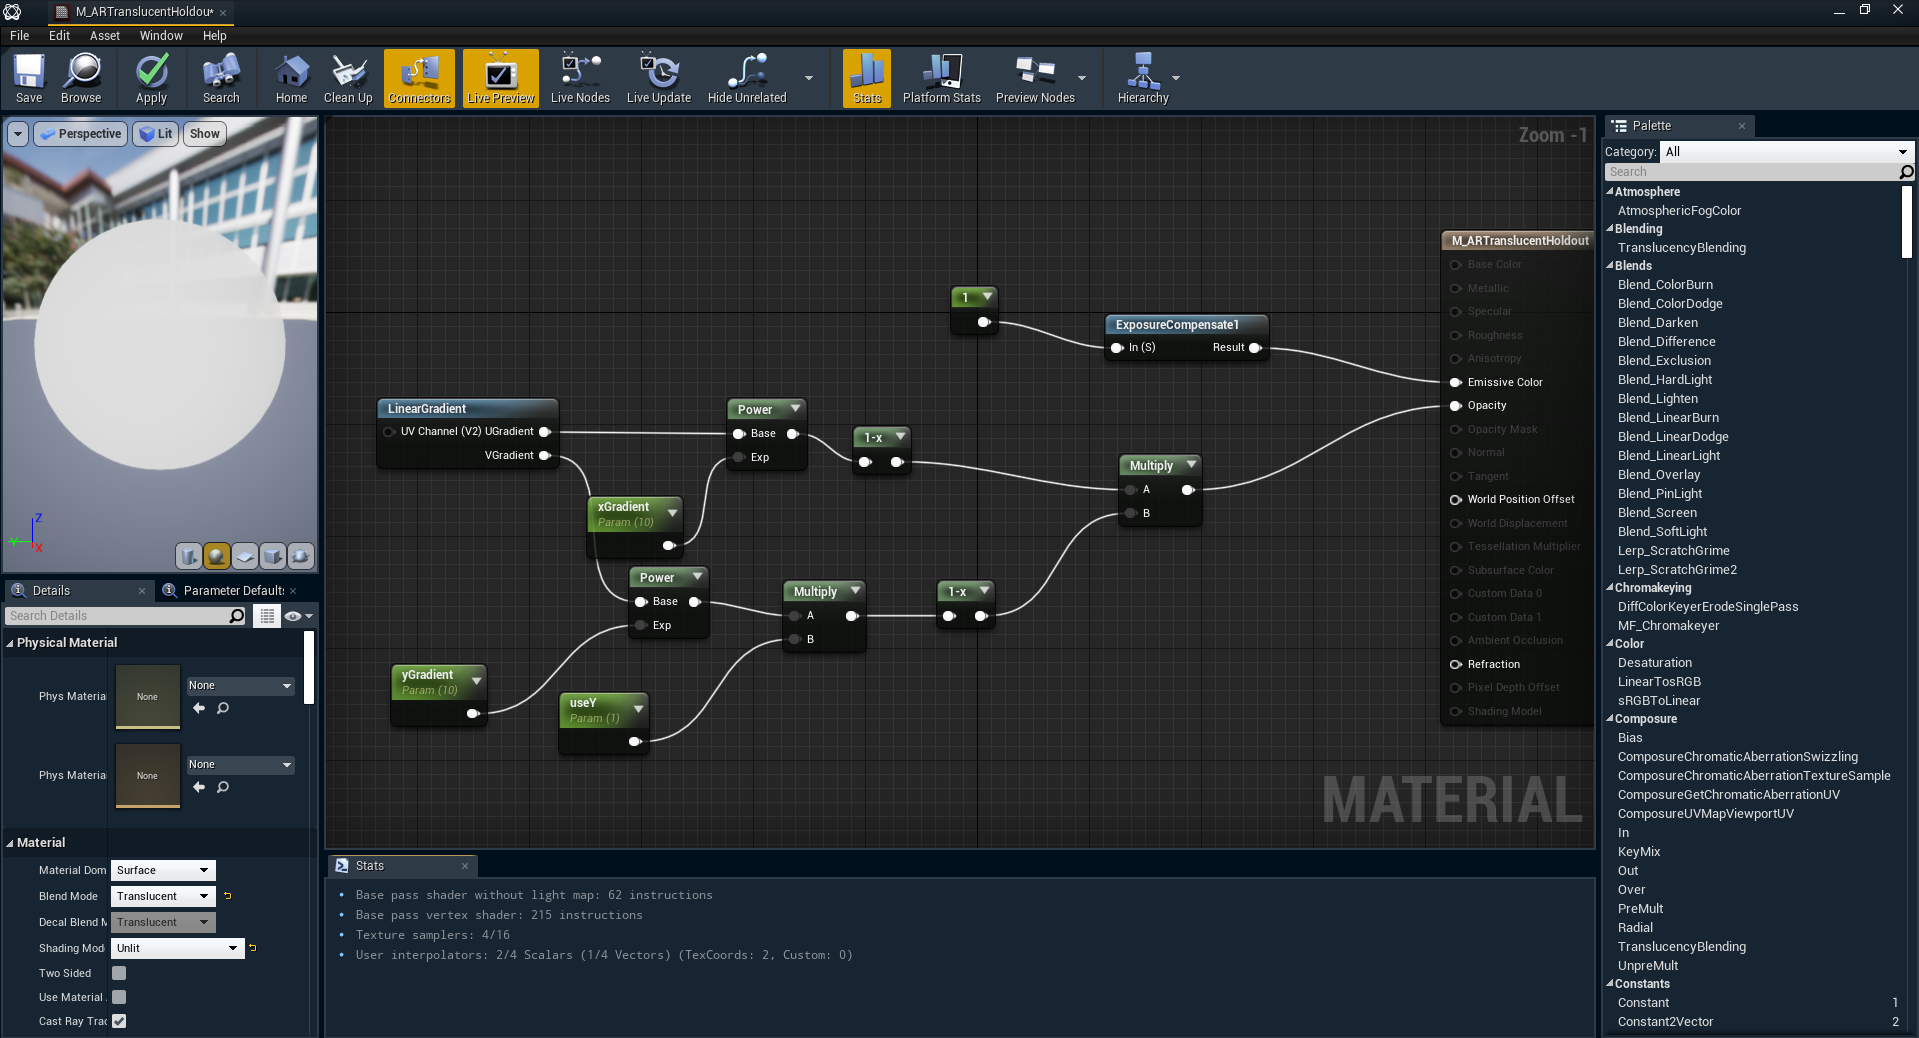
Task: Click the Lit view mode button
Action: click(x=155, y=134)
